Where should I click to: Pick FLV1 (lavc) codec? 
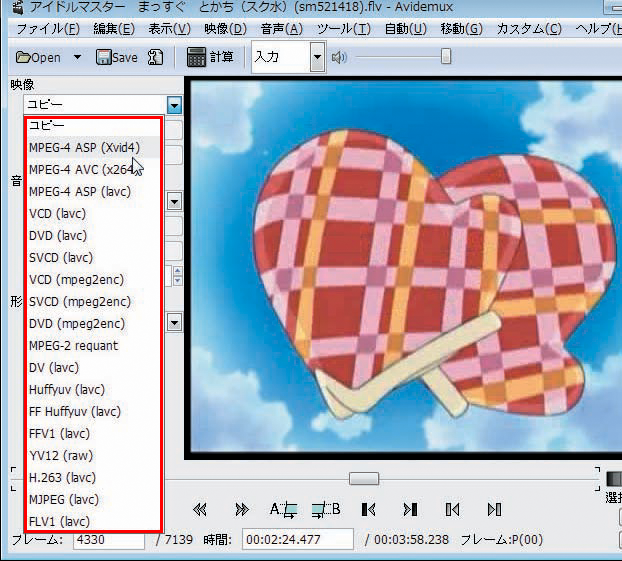93,521
